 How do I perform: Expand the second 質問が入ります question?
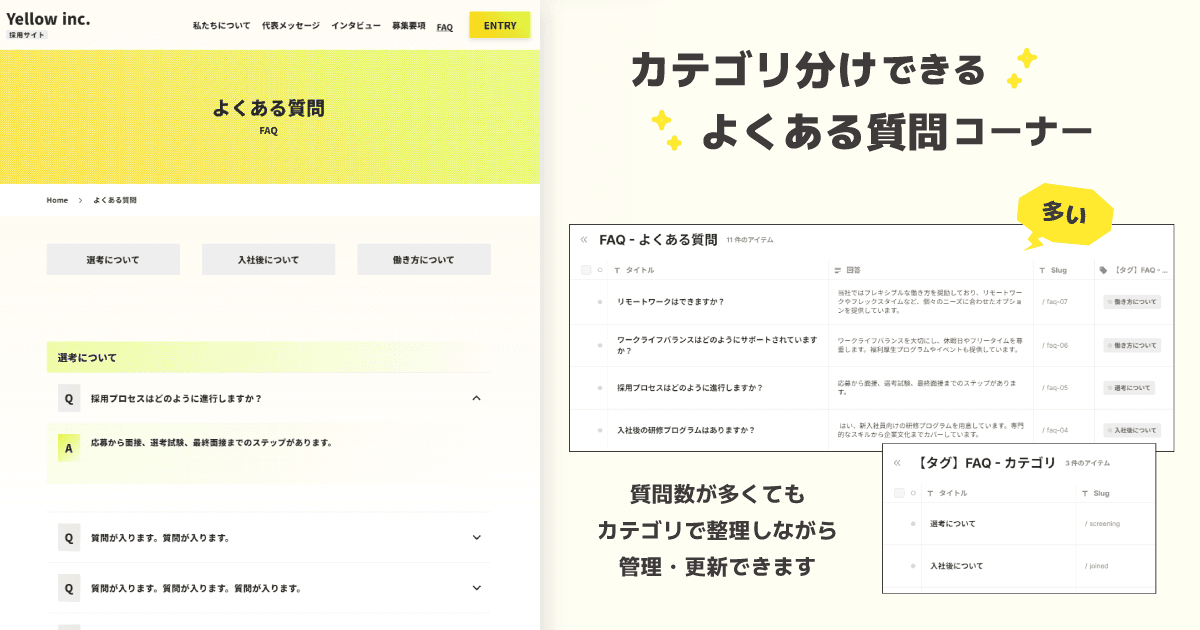point(477,588)
